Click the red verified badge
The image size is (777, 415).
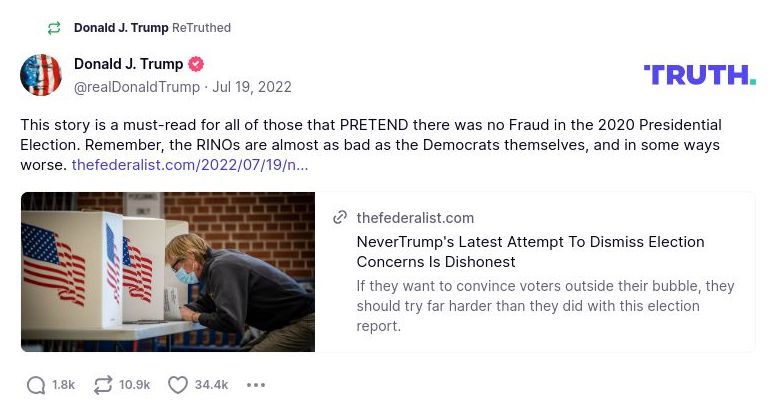[x=197, y=64]
